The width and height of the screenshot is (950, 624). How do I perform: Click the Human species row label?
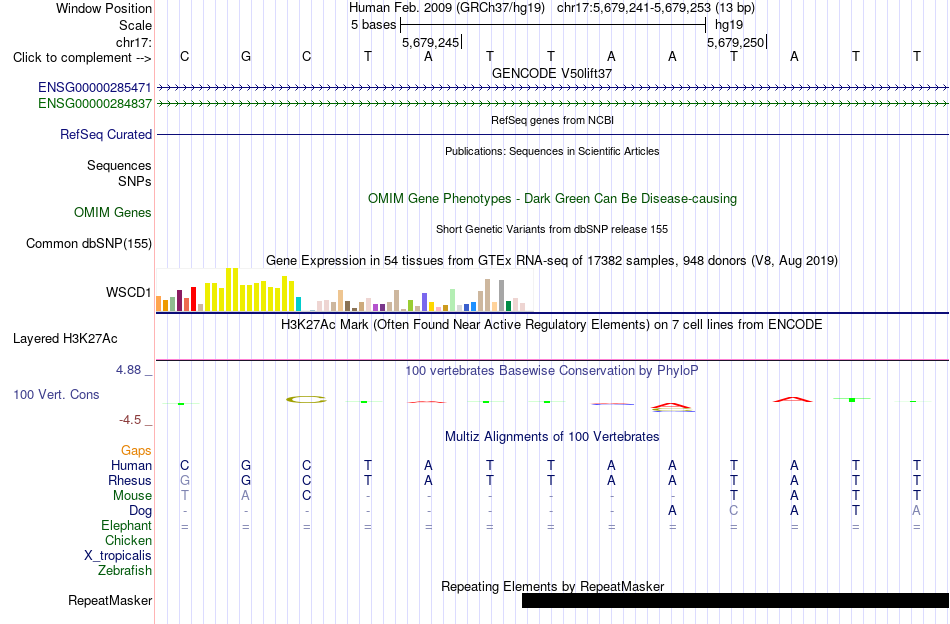click(x=131, y=465)
